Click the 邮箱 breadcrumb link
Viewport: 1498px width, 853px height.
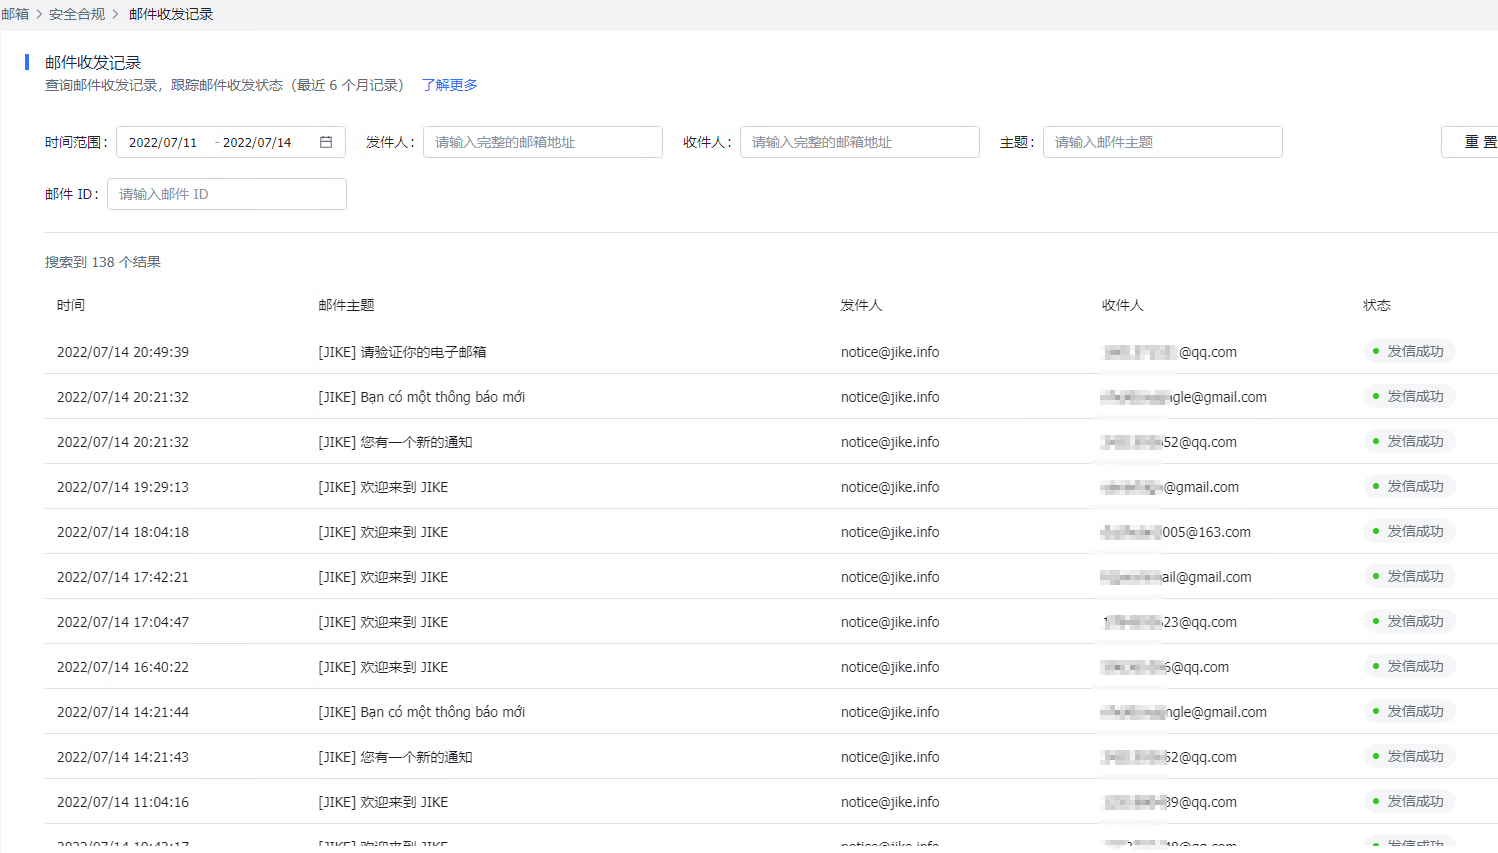(x=15, y=14)
